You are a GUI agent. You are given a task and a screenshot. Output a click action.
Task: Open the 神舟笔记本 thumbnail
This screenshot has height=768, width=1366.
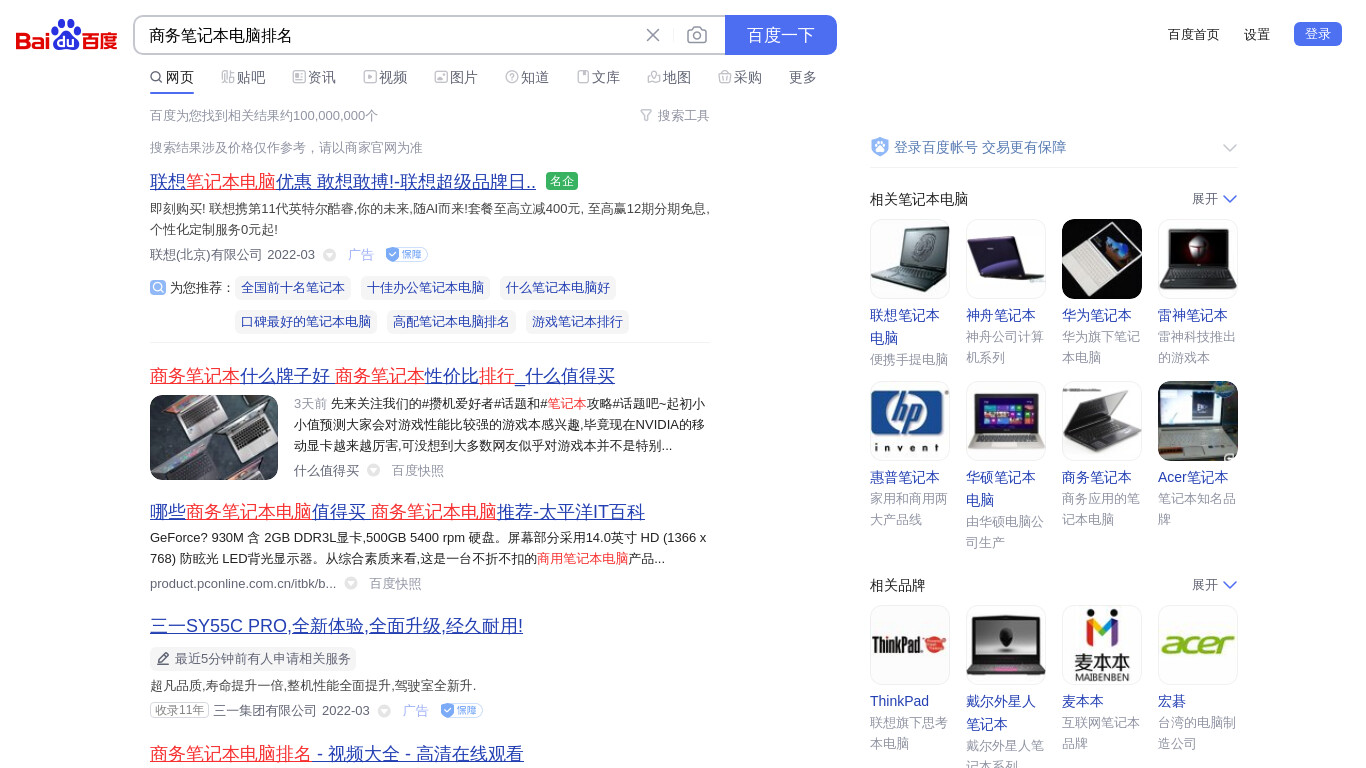click(1006, 259)
